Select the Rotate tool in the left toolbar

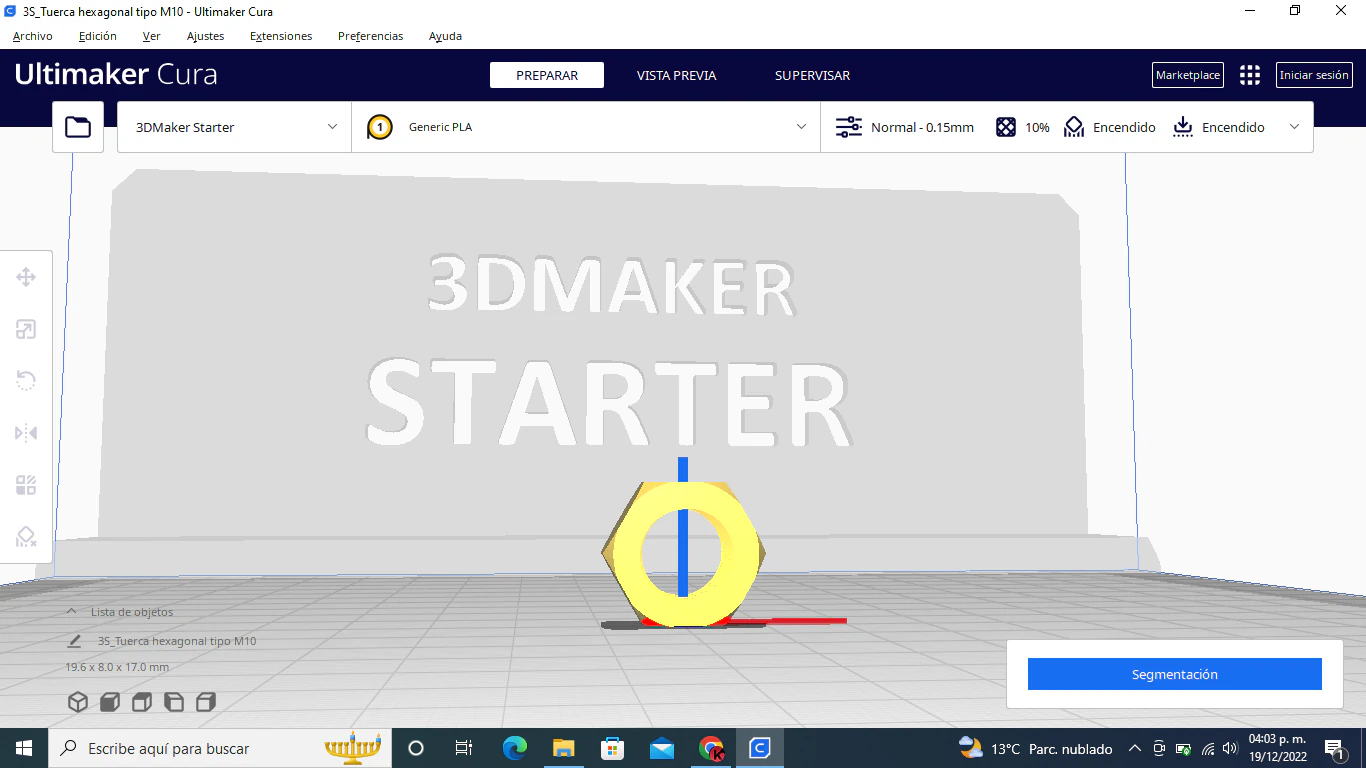[26, 381]
